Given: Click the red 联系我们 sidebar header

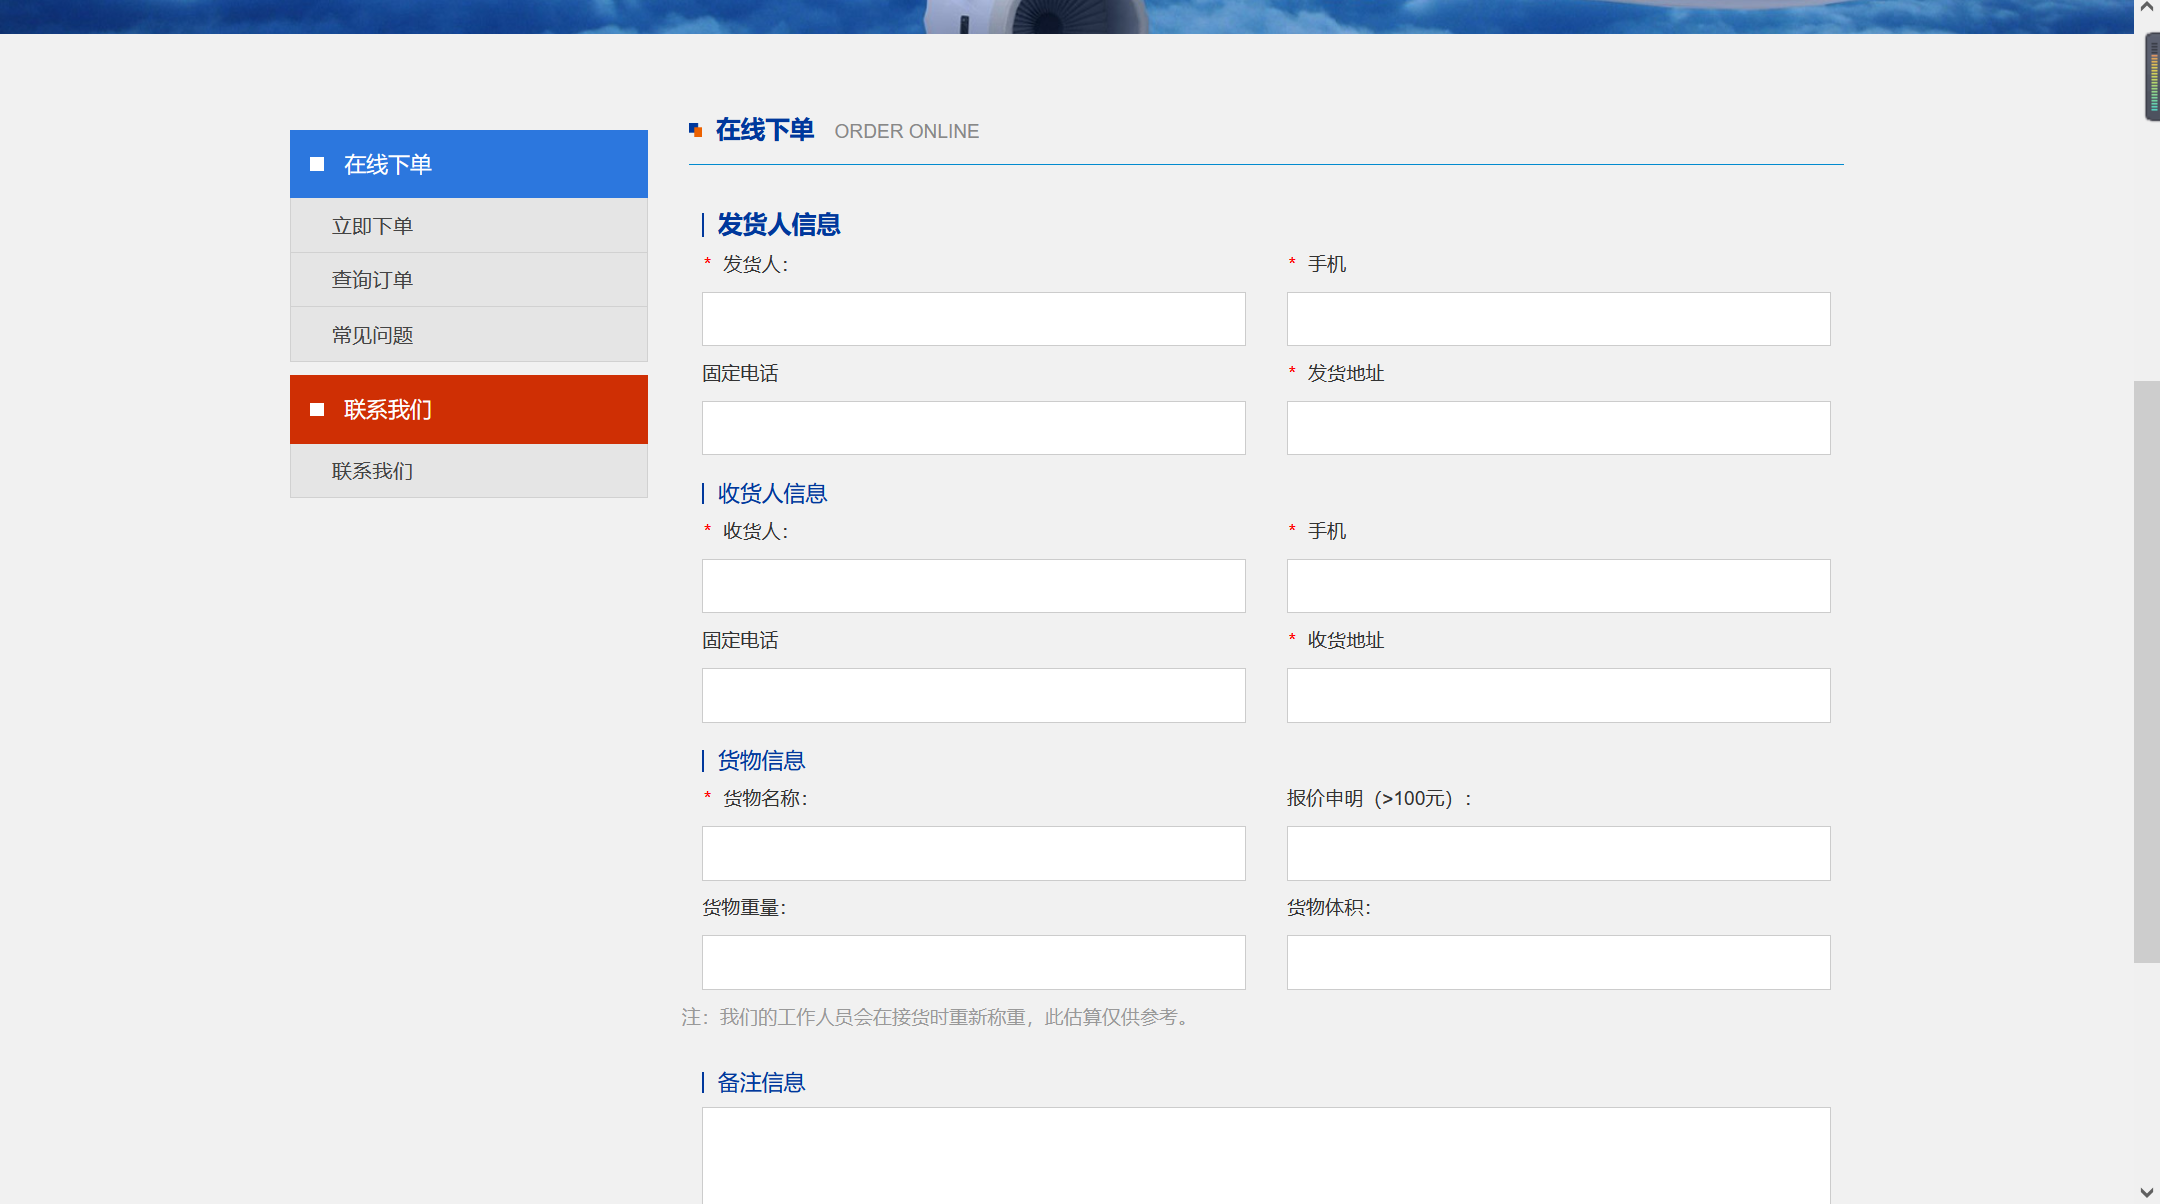Looking at the screenshot, I should [x=468, y=409].
